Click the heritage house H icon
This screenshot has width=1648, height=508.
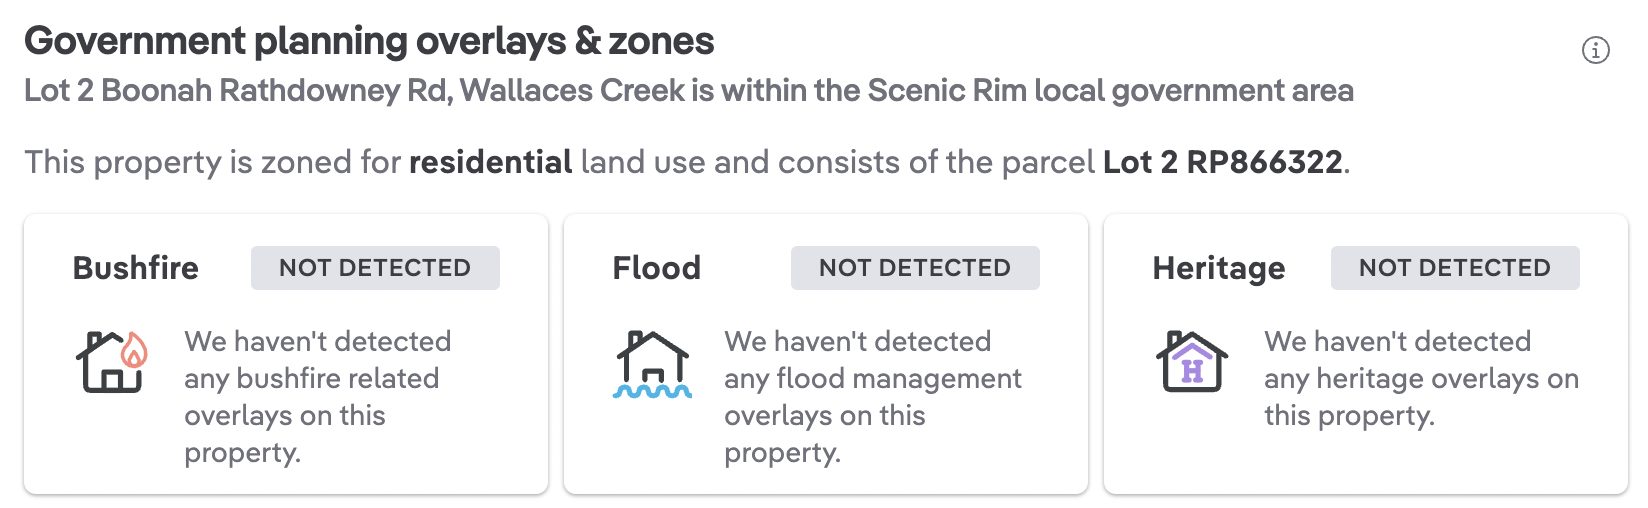pos(1192,361)
